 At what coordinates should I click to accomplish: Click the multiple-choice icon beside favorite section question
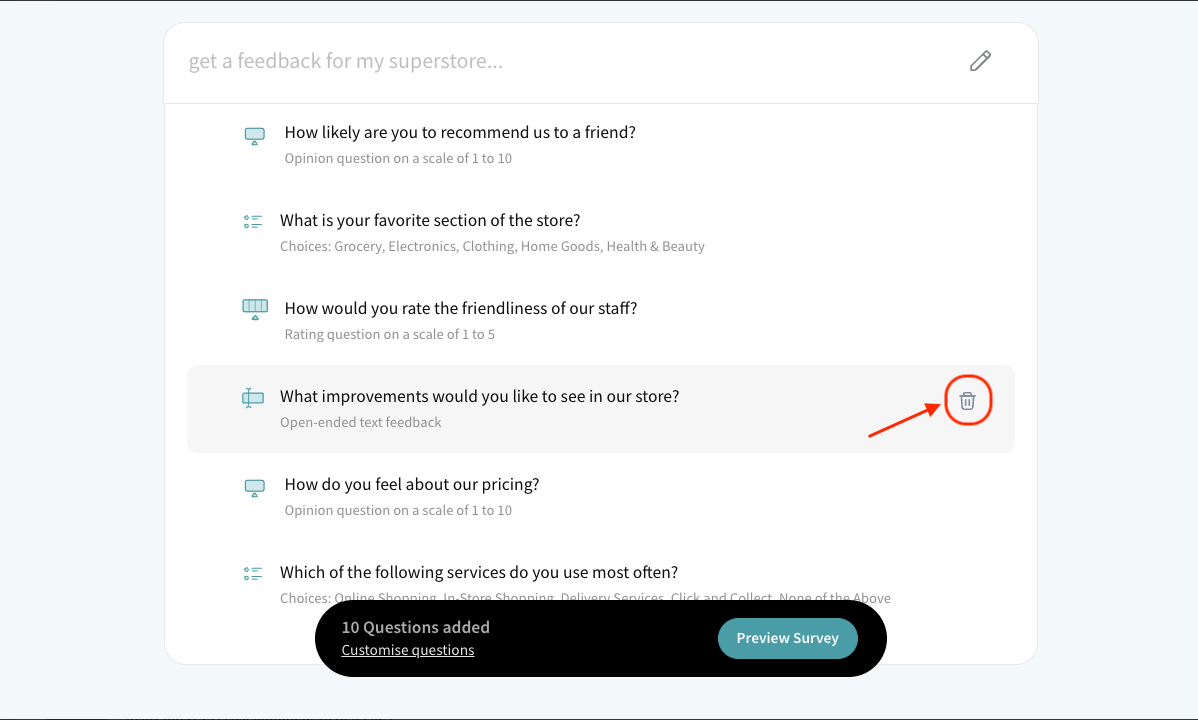tap(253, 222)
